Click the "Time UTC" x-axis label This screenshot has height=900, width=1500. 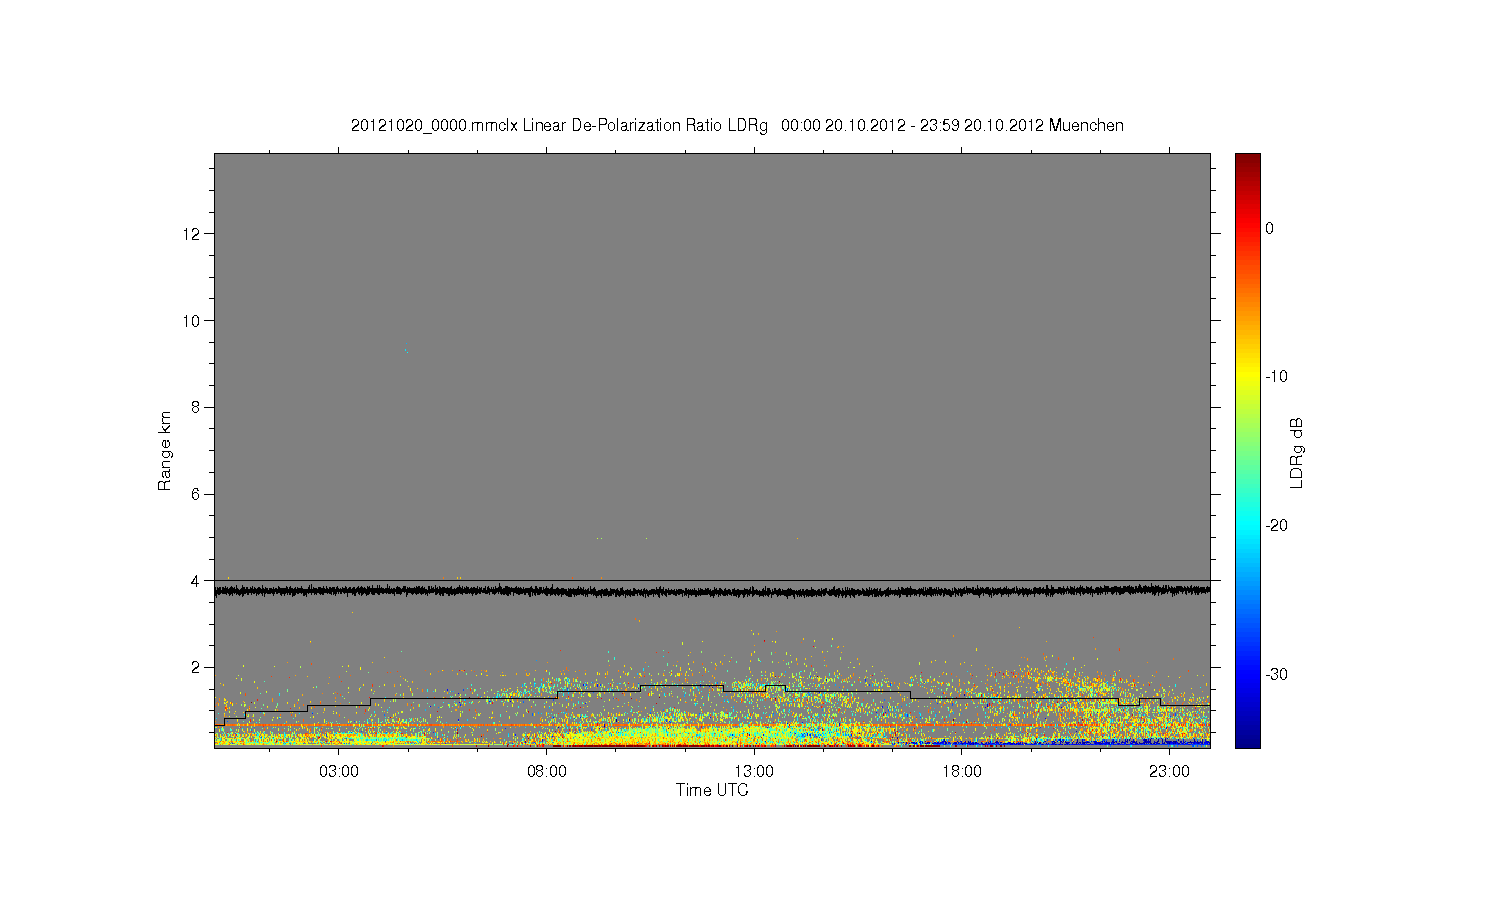[x=712, y=790]
